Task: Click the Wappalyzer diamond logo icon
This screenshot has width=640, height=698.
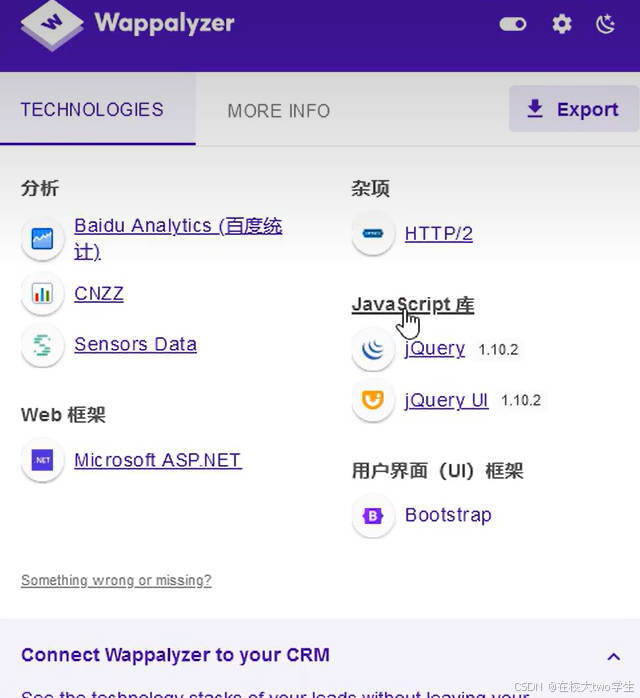Action: [x=52, y=25]
